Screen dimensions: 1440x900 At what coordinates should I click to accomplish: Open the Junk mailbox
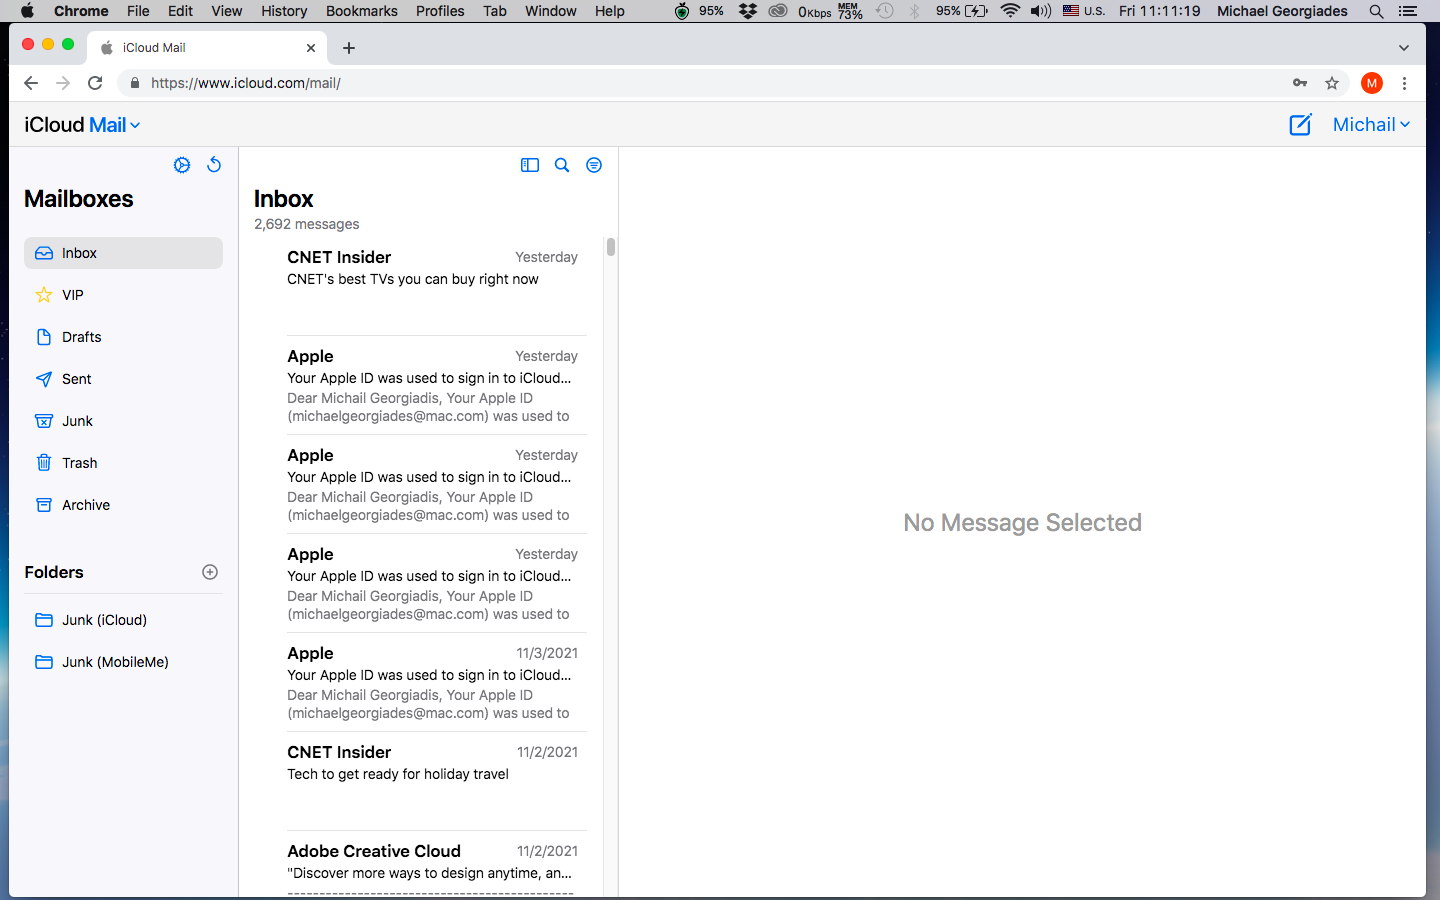(123, 421)
